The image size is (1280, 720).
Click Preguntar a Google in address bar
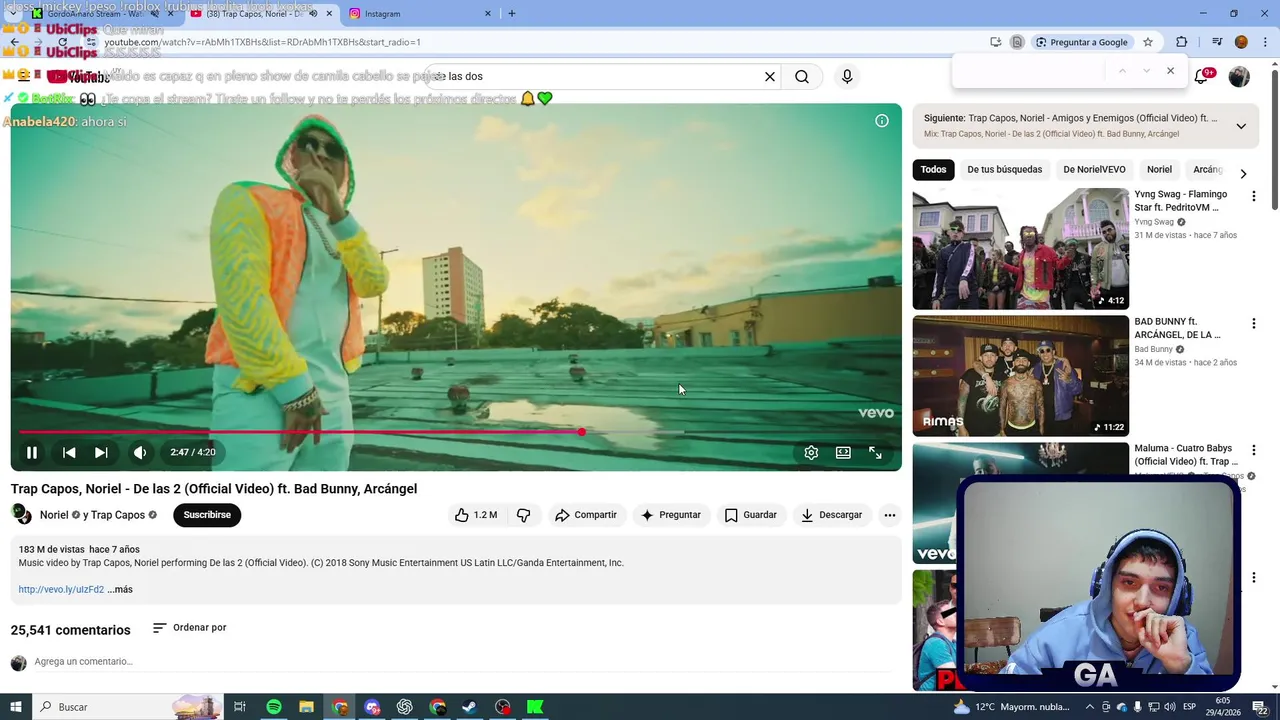1081,42
